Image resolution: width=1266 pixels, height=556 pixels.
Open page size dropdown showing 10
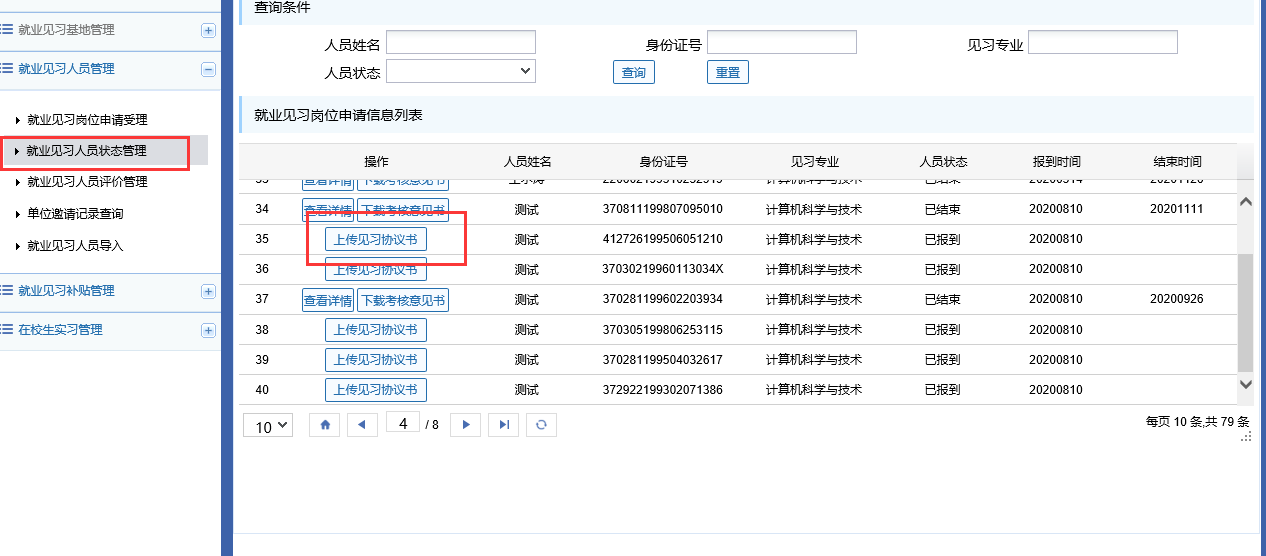coord(268,426)
